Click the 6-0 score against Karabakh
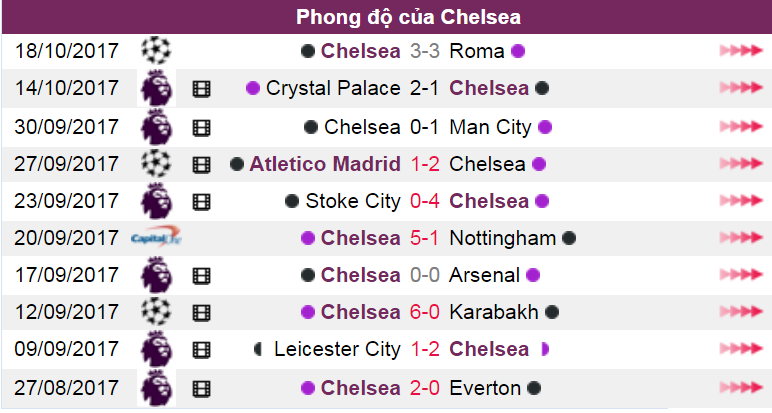Image resolution: width=772 pixels, height=413 pixels. pos(424,312)
